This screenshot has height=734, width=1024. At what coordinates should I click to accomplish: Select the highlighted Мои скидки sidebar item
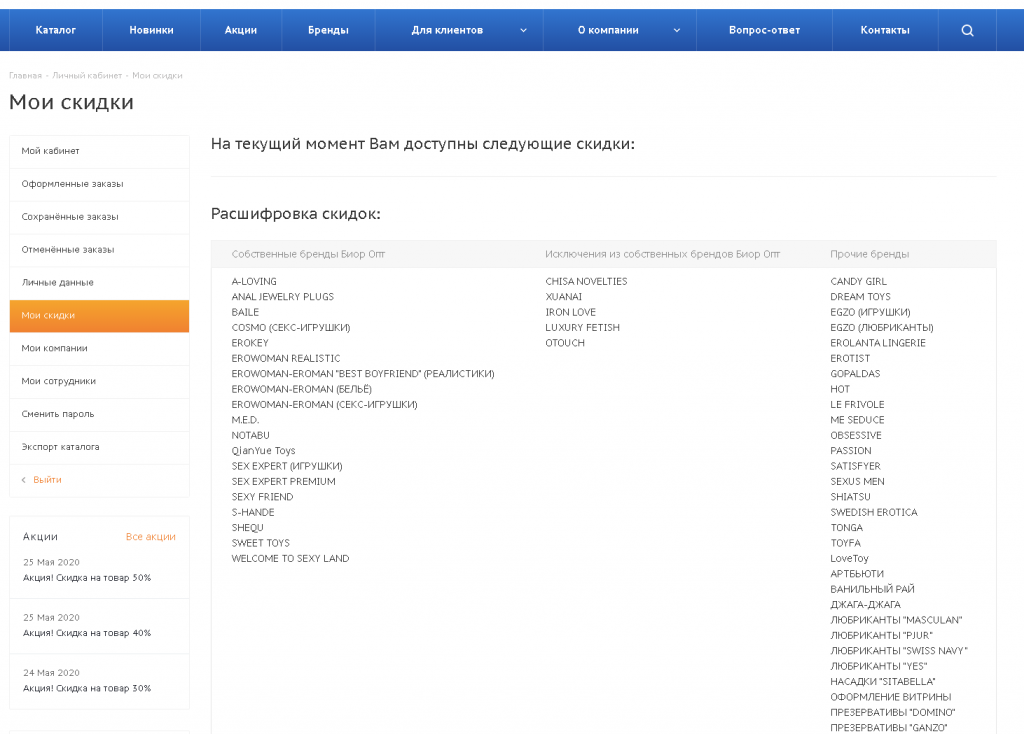99,316
